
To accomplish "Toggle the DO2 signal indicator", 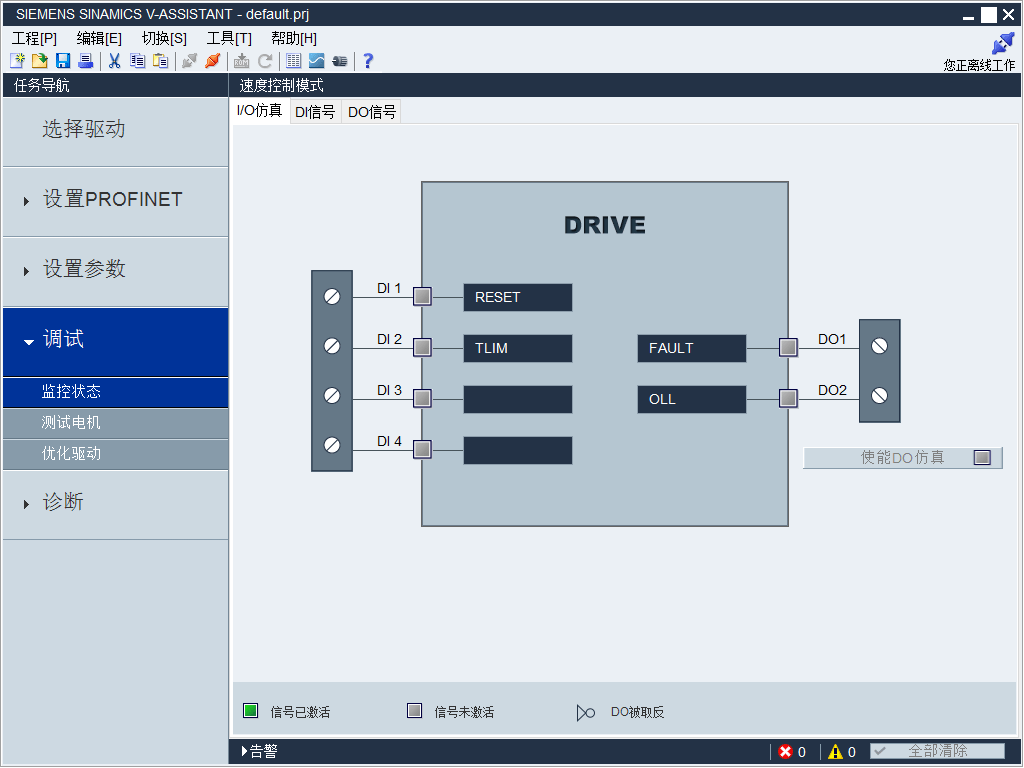I will pyautogui.click(x=788, y=398).
